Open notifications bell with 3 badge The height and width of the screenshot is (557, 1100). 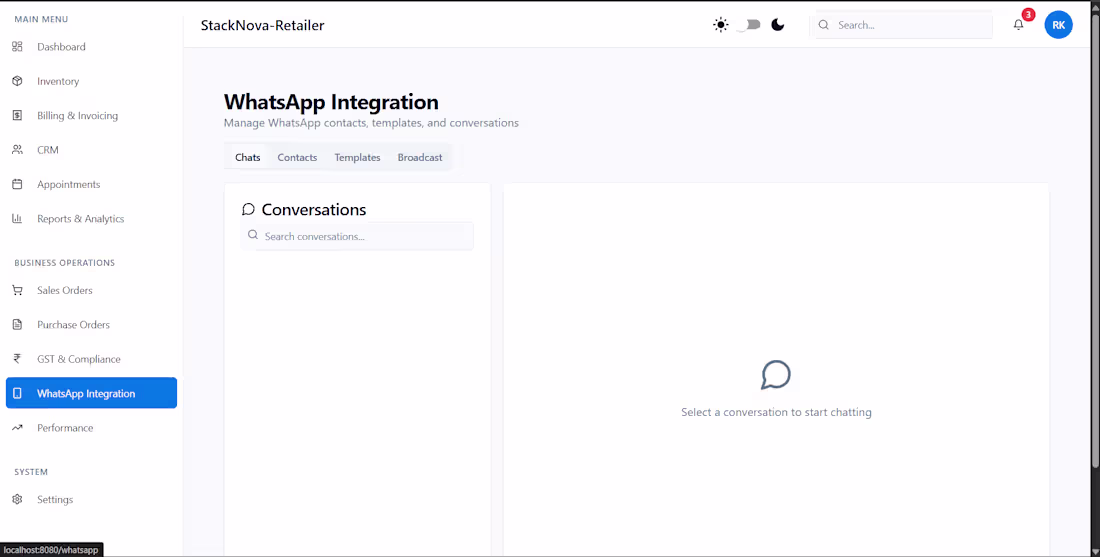tap(1019, 25)
